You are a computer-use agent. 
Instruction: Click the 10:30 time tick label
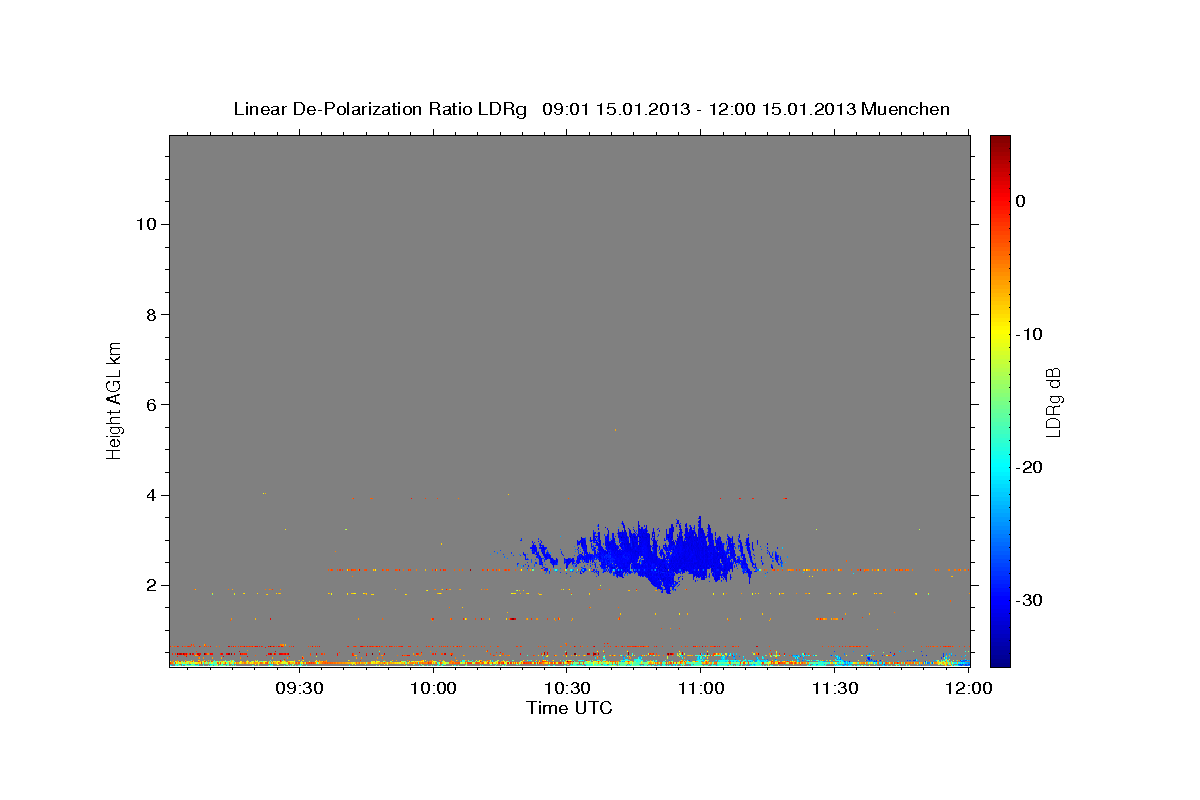tap(567, 689)
